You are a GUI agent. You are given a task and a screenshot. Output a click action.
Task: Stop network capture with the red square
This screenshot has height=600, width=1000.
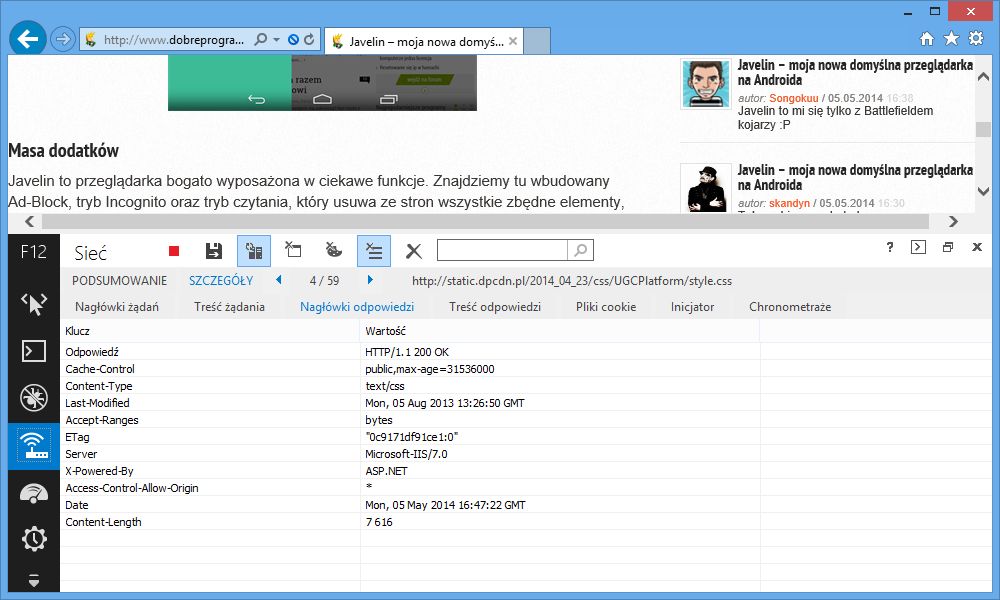click(x=173, y=251)
